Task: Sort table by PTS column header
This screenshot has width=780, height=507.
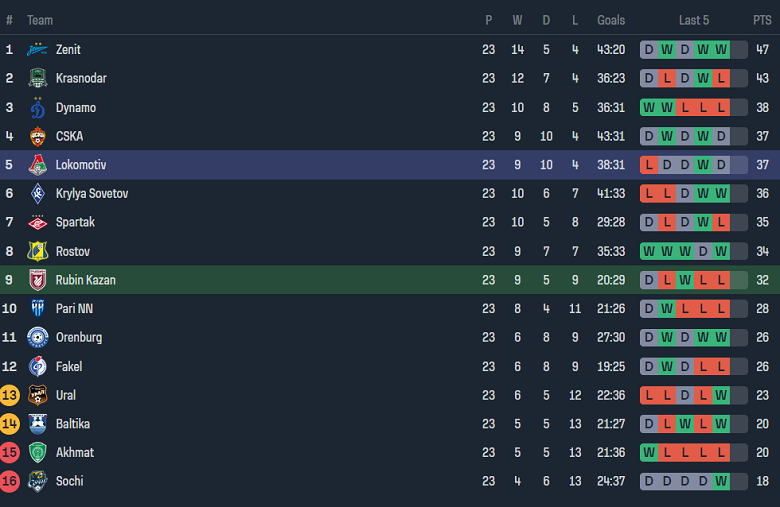Action: [762, 20]
